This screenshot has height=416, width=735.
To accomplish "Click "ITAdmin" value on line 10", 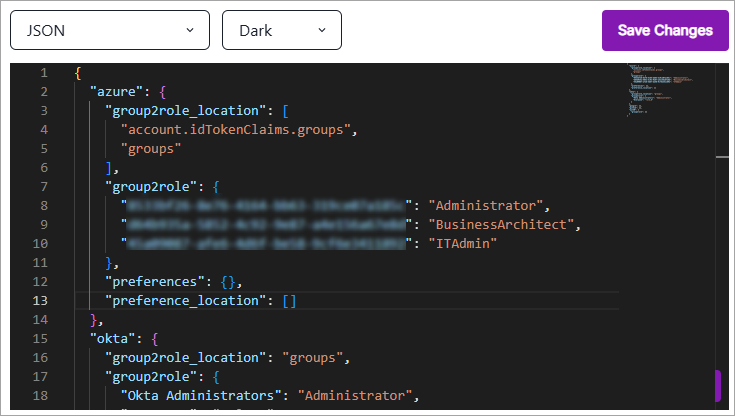I will [x=463, y=243].
